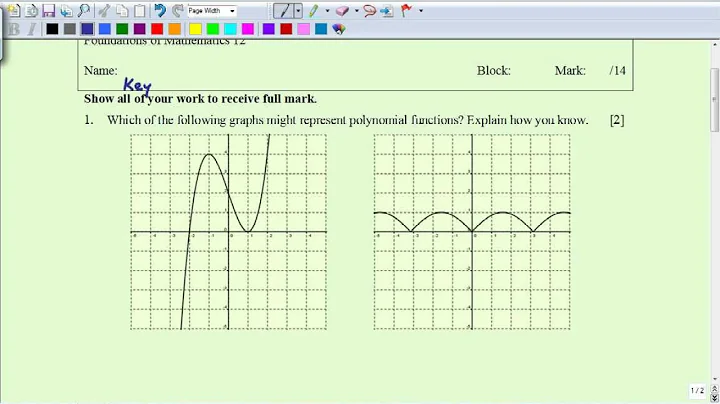Click the handwritten Key annotation
Screen dimensions: 720x404
point(137,85)
